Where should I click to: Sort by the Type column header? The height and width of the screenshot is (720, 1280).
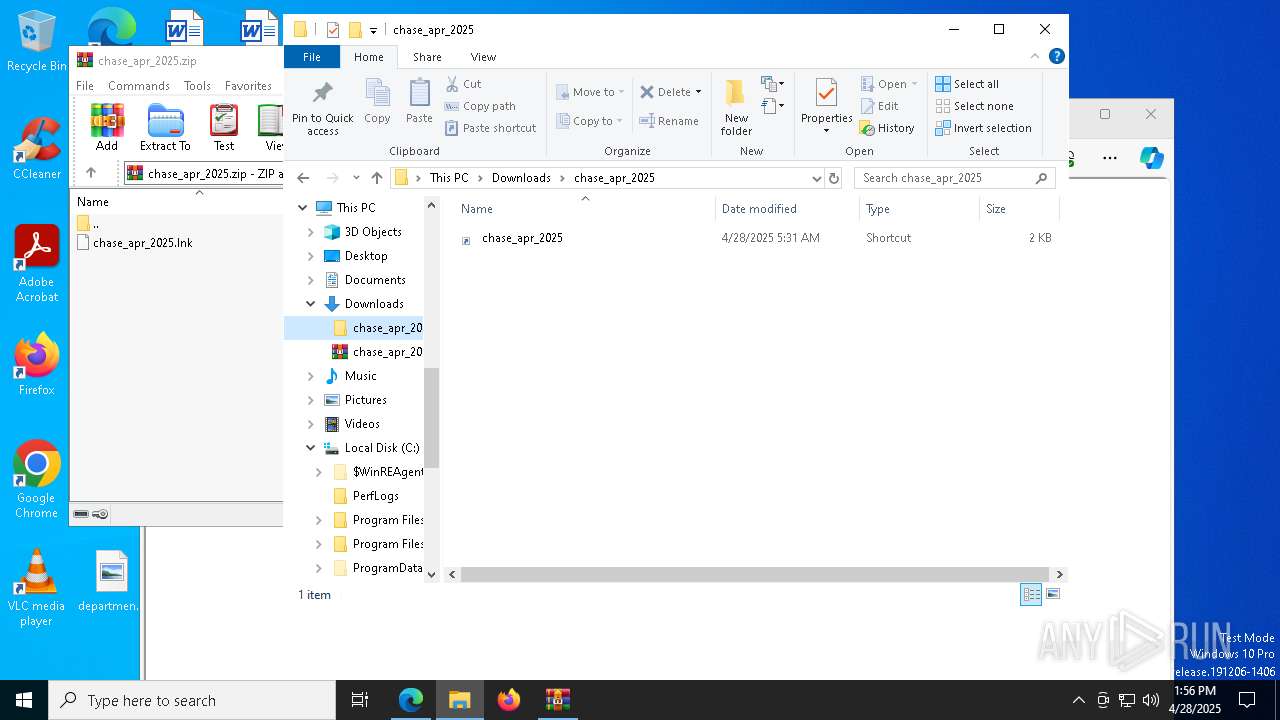919,209
